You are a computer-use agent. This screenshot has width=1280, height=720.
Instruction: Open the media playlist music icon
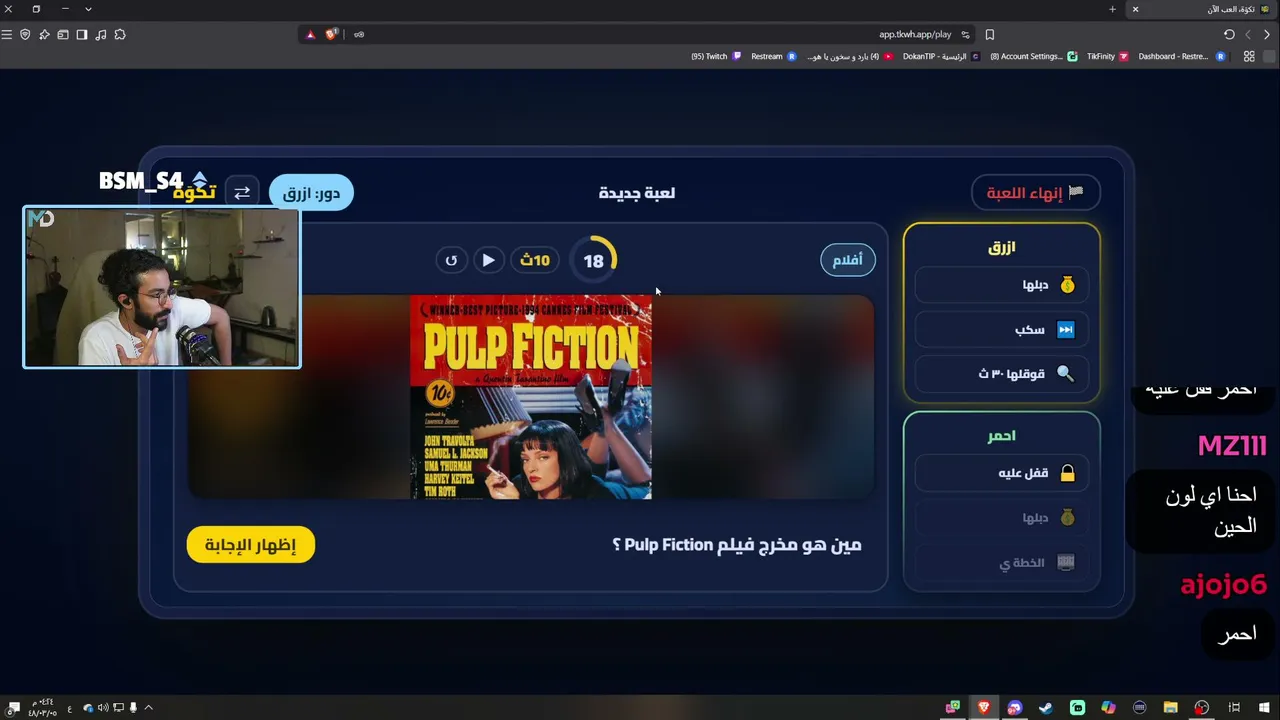(101, 34)
